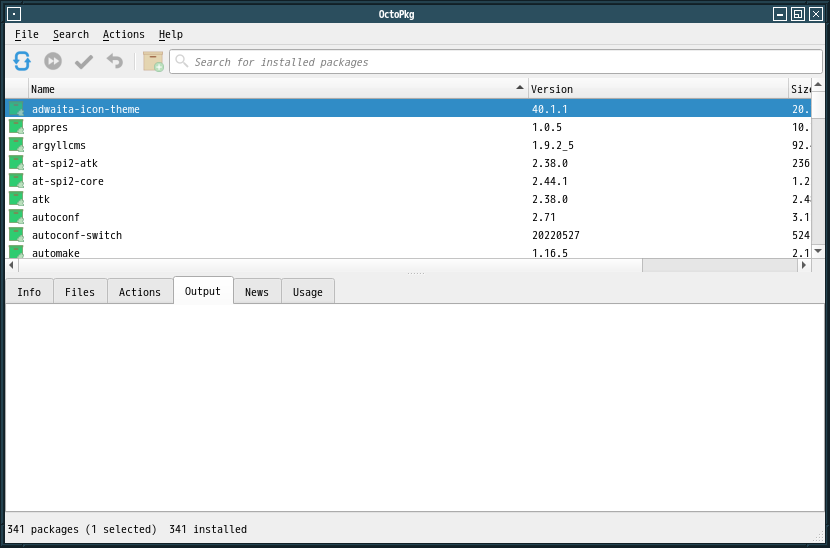Switch to the Actions tab
Viewport: 830px width, 548px height.
pyautogui.click(x=140, y=292)
